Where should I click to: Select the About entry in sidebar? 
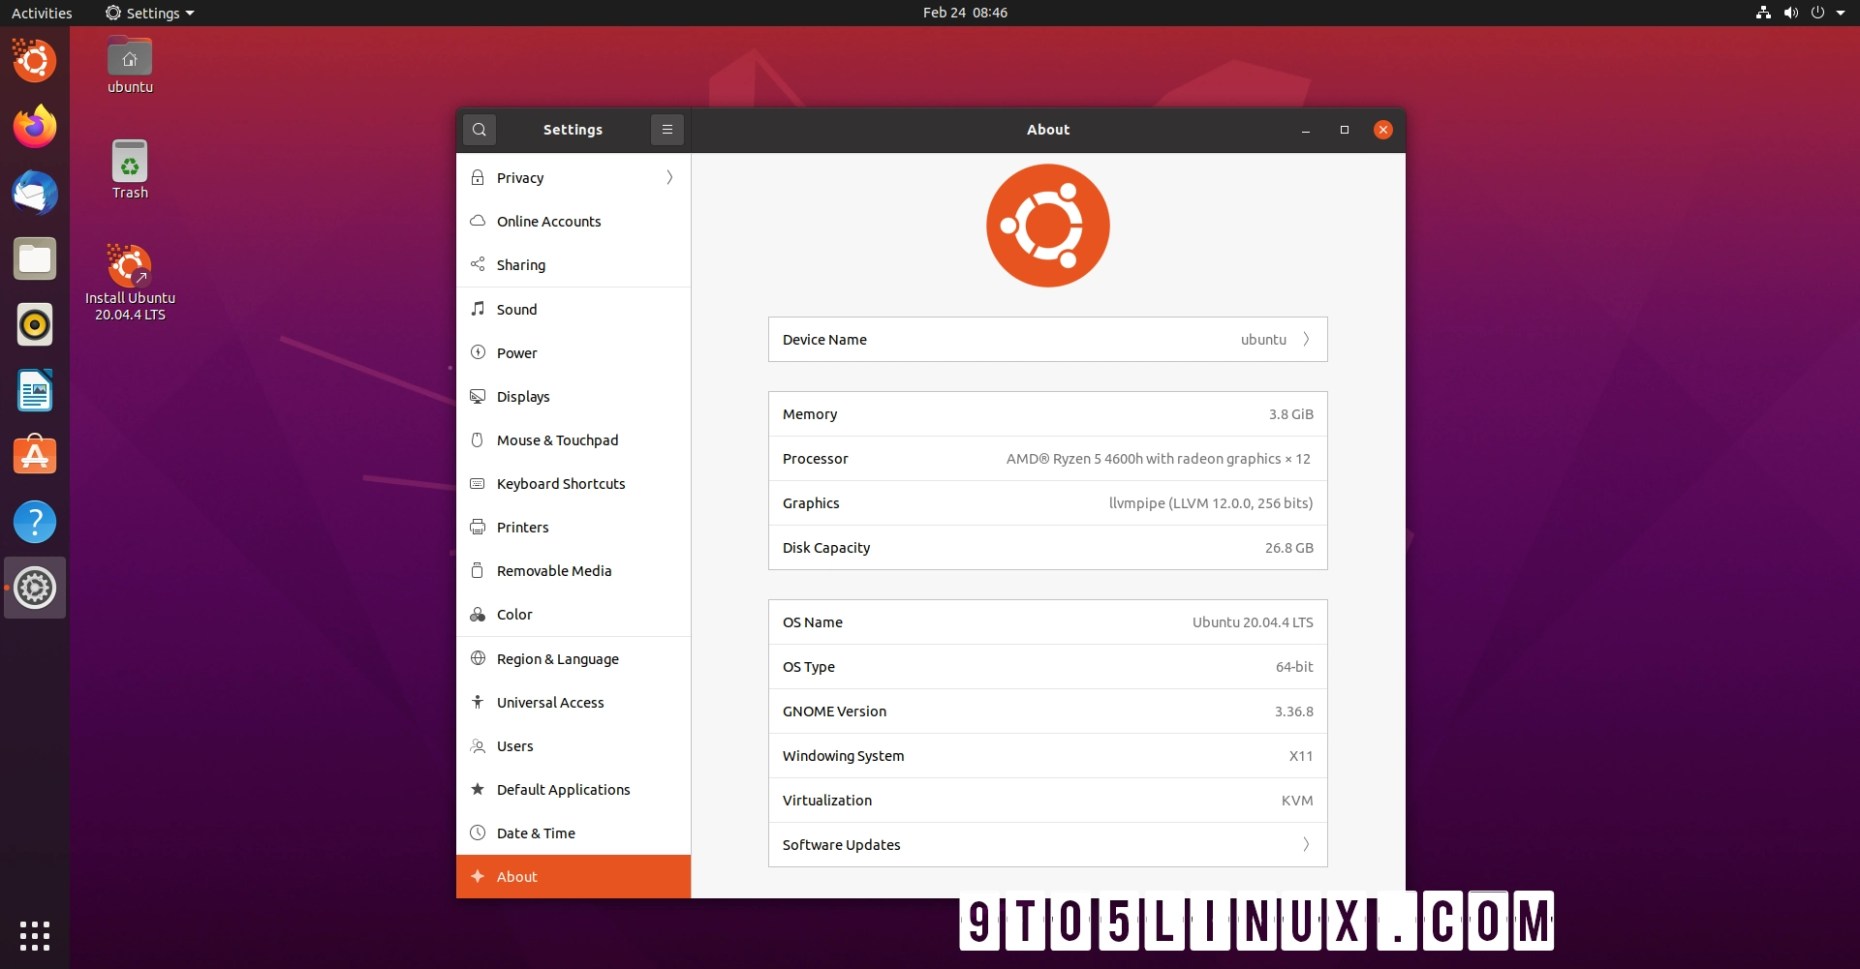(573, 876)
